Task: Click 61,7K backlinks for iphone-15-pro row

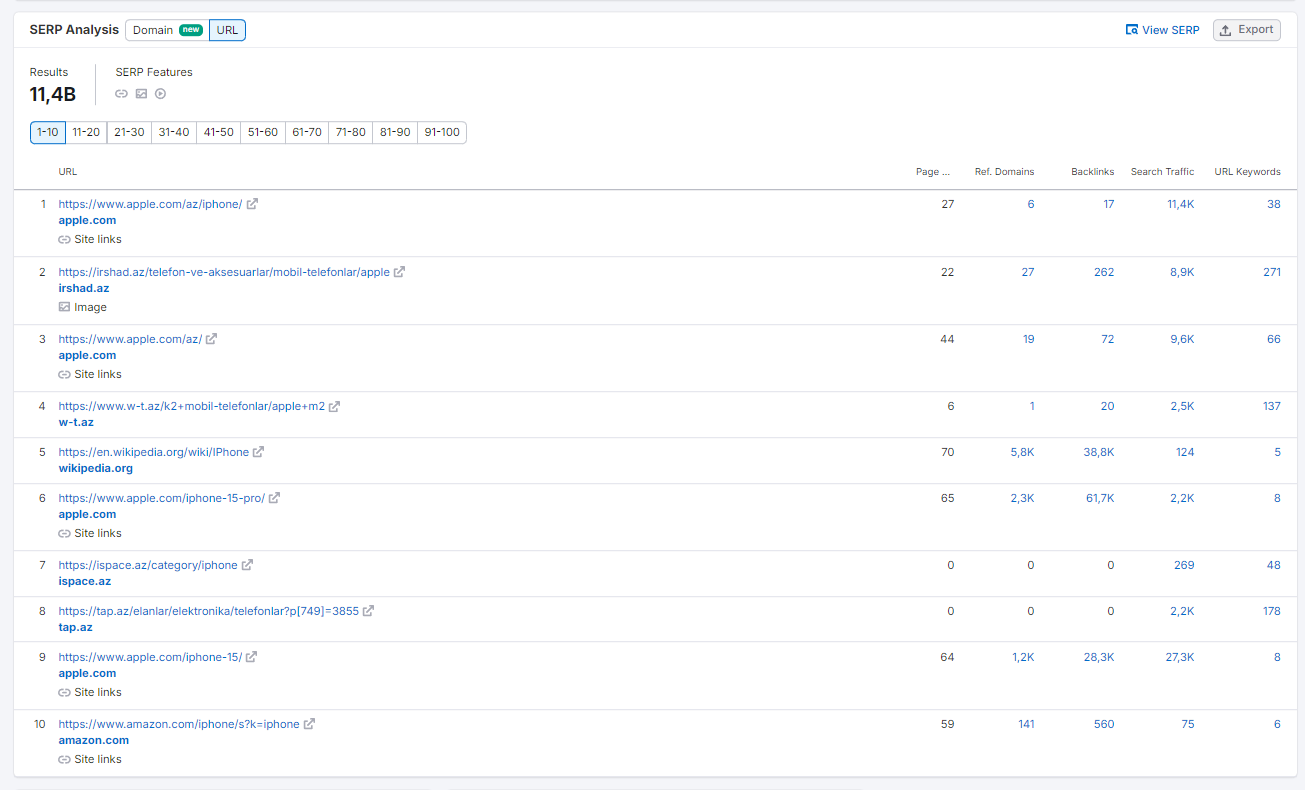Action: pos(1099,498)
